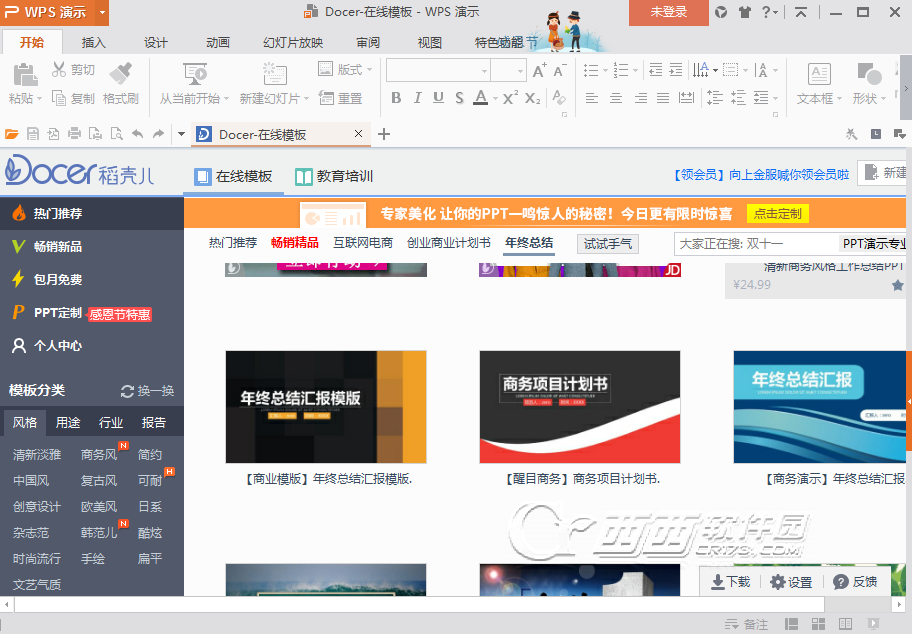Click the 领会员 membership link
Screen dimensions: 912x634
(x=761, y=174)
